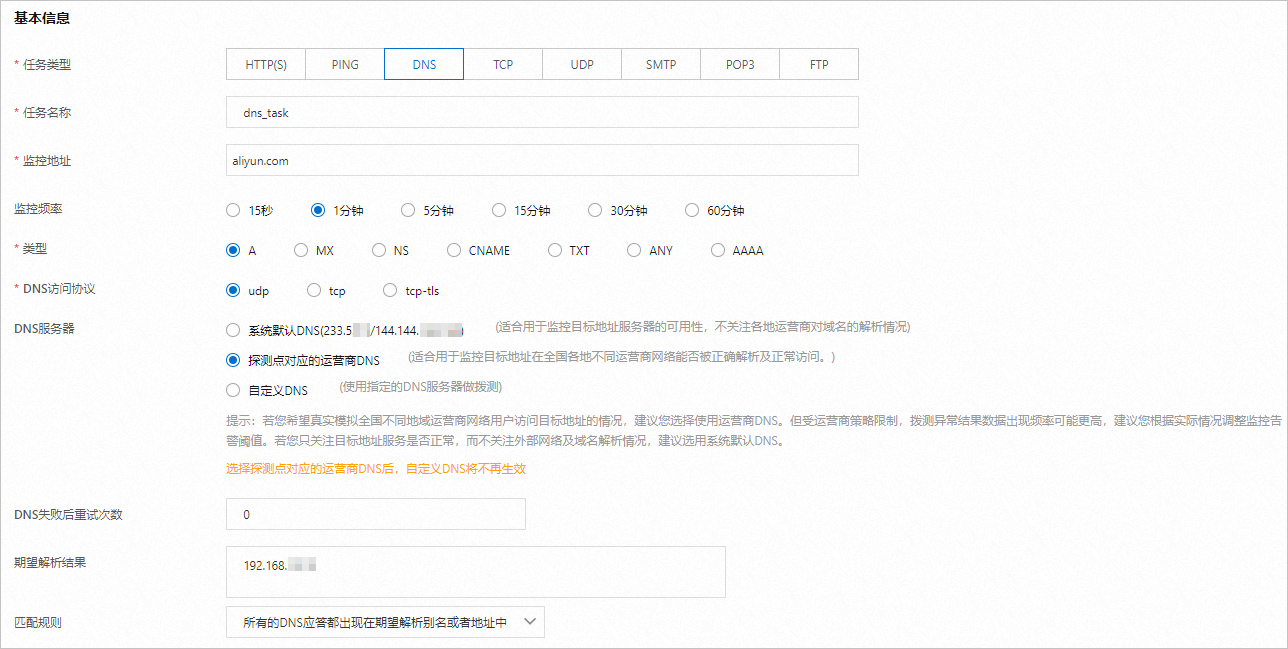
Task: Select record type ANY
Action: [x=634, y=250]
